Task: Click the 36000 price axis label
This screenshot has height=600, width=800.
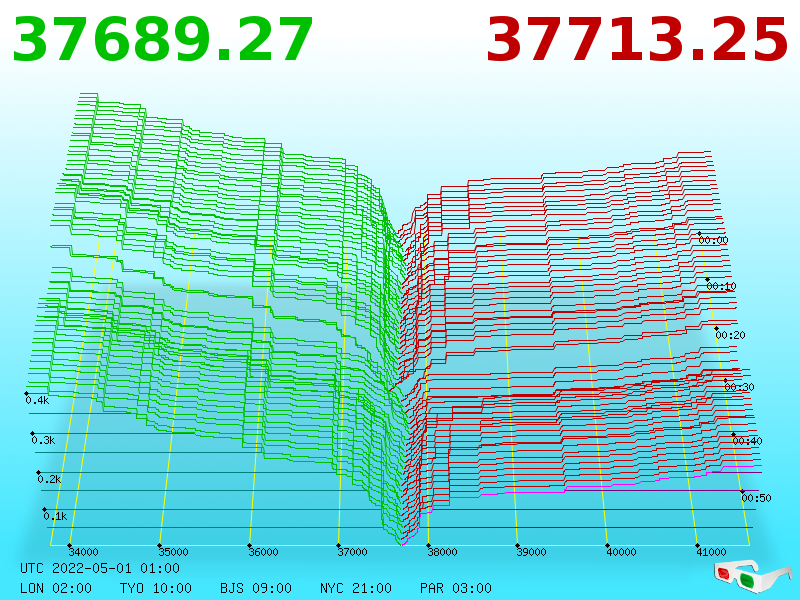Action: (x=263, y=552)
